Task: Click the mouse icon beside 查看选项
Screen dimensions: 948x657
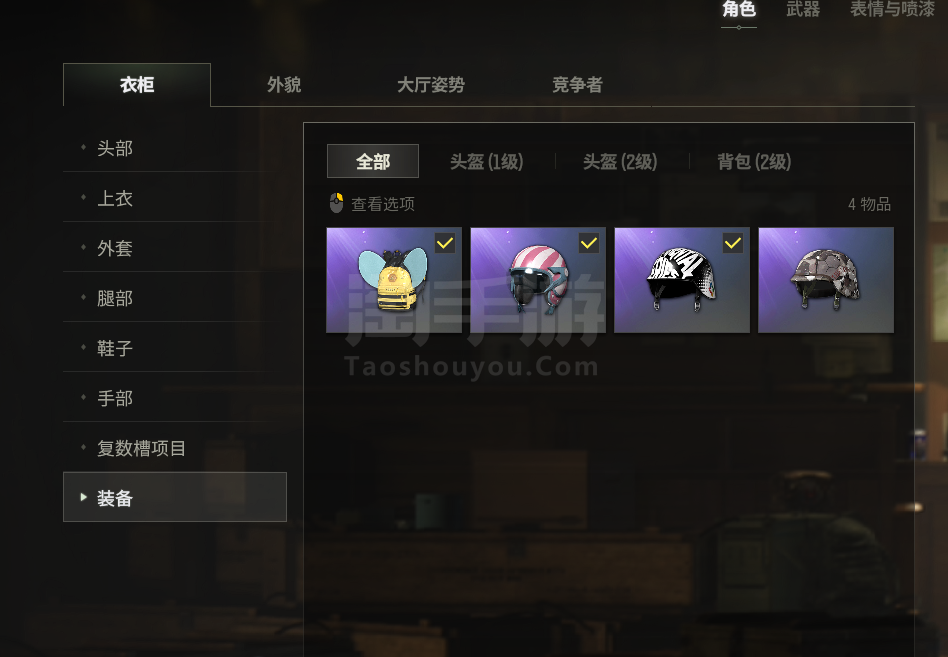Action: click(336, 203)
